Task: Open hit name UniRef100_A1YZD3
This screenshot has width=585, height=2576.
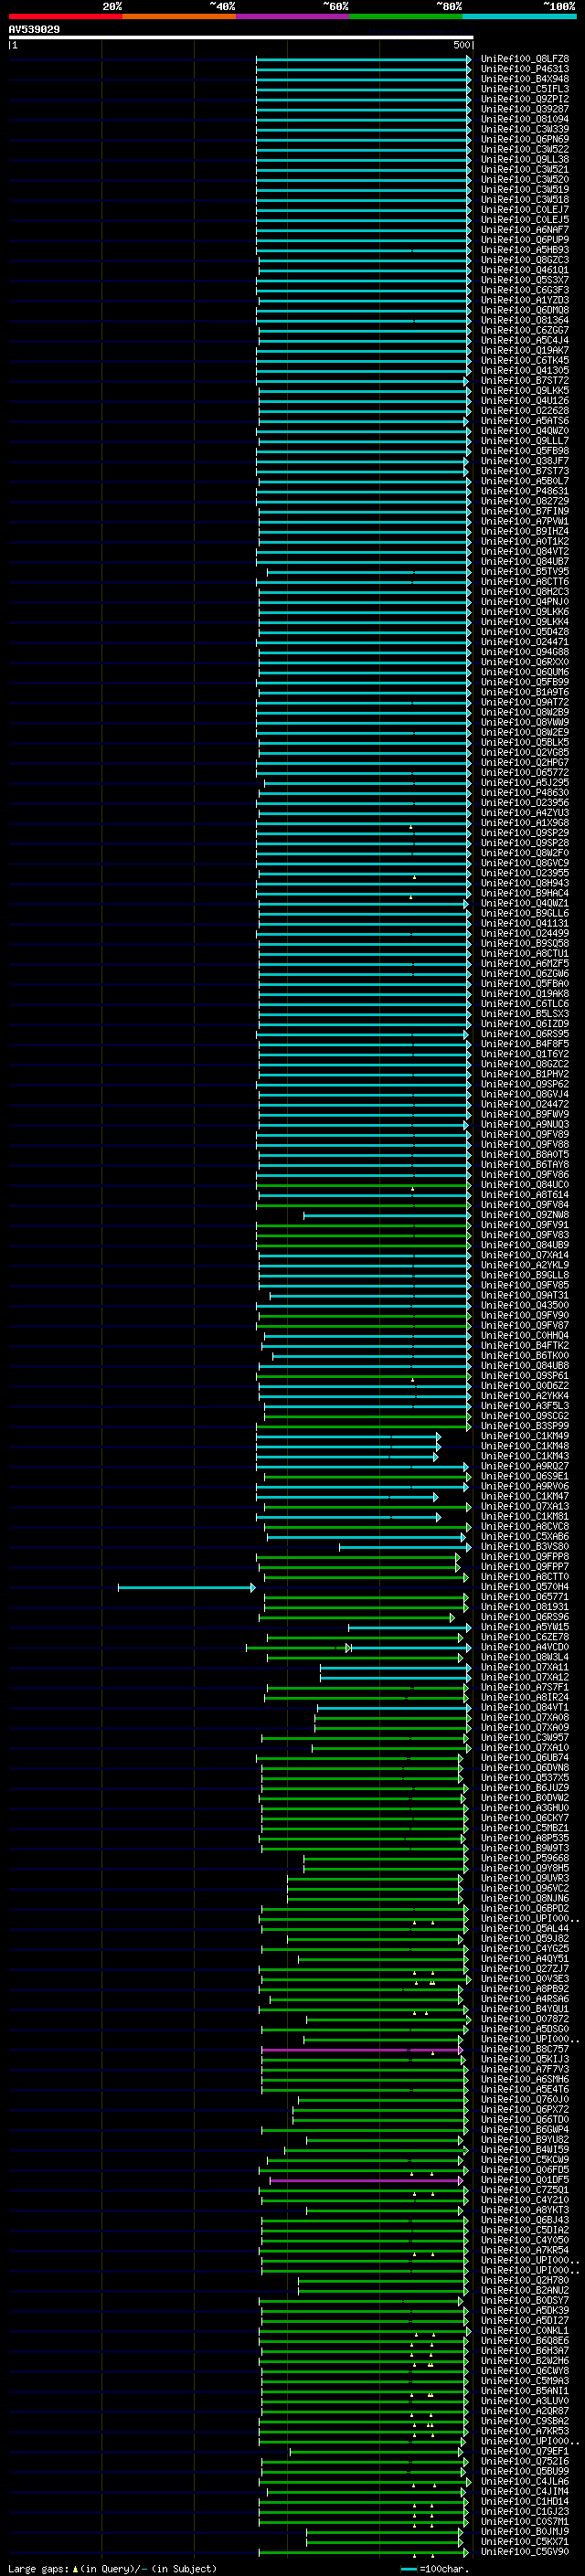Action: [x=524, y=300]
